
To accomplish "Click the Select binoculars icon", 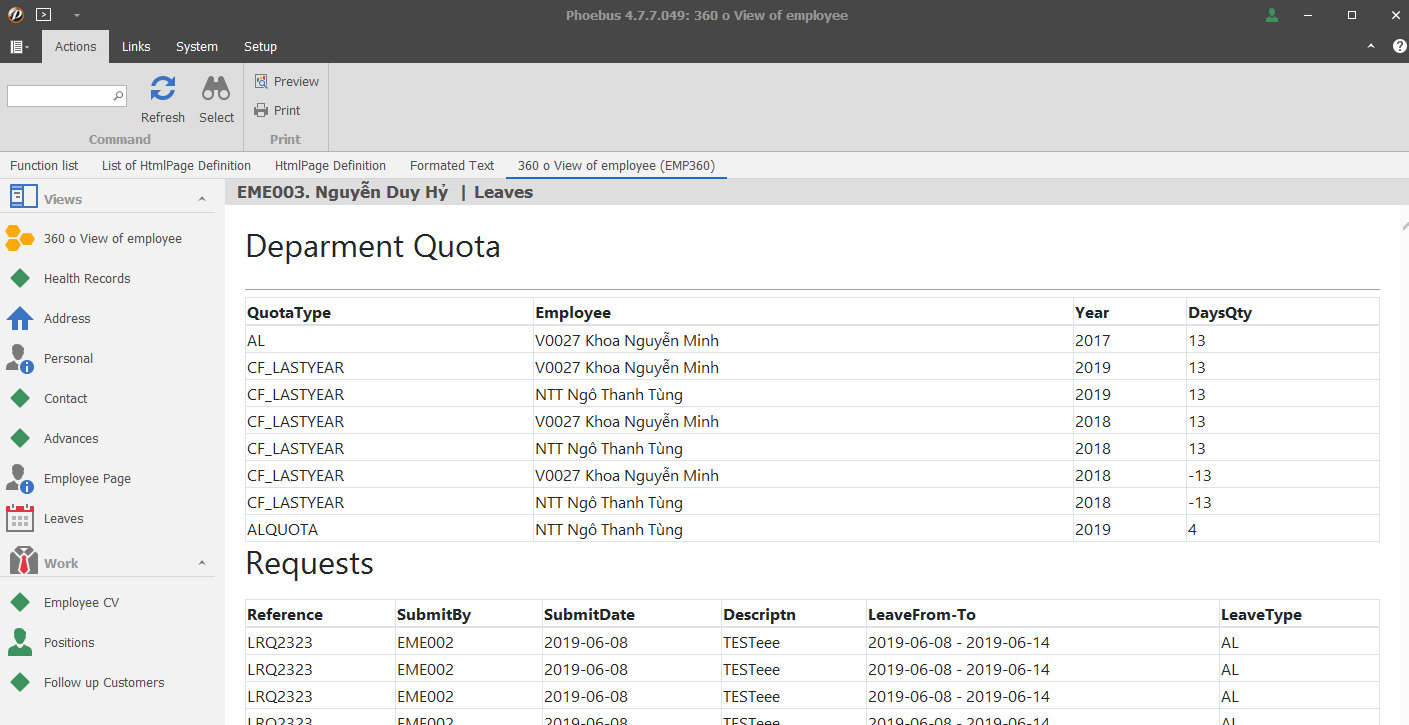I will tap(216, 89).
